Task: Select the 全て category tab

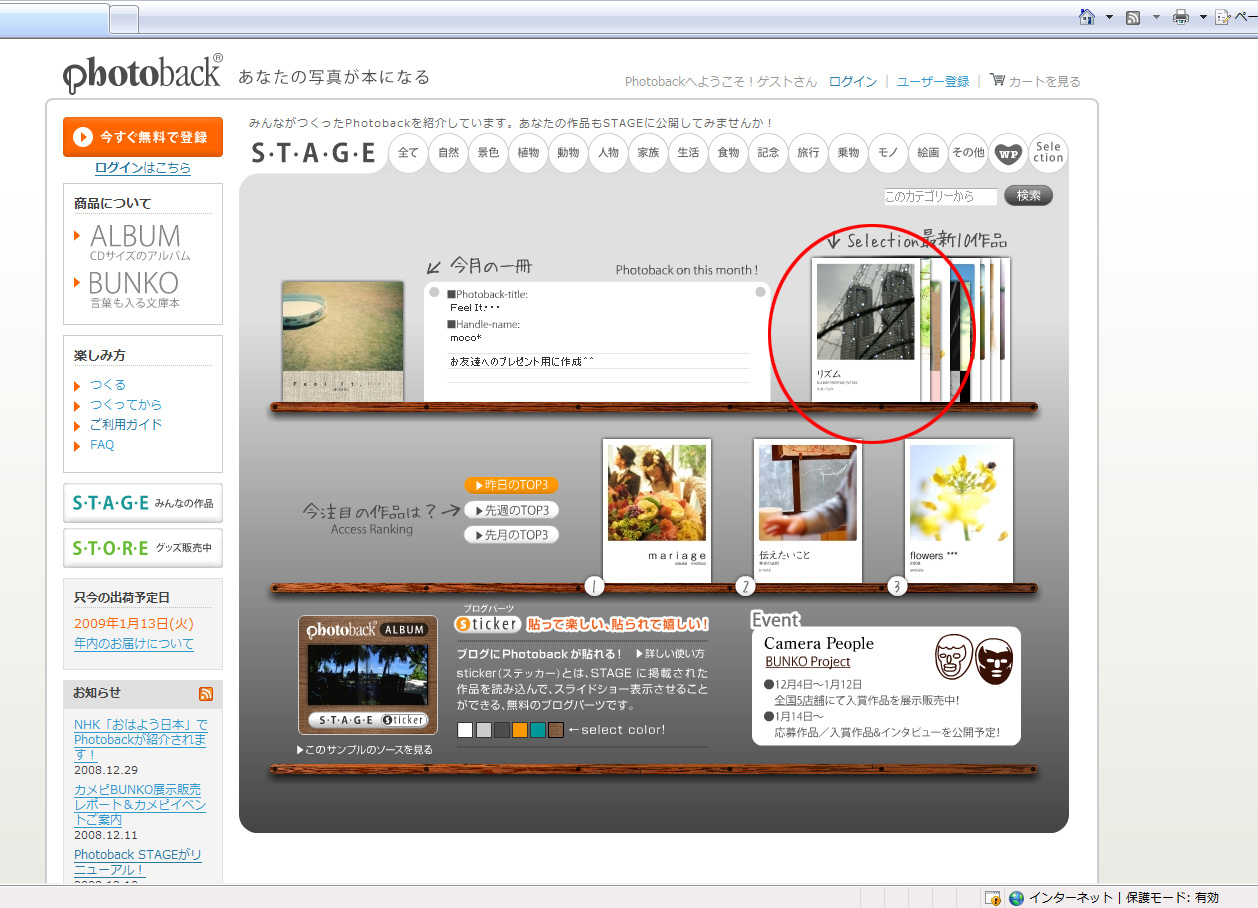Action: [408, 153]
